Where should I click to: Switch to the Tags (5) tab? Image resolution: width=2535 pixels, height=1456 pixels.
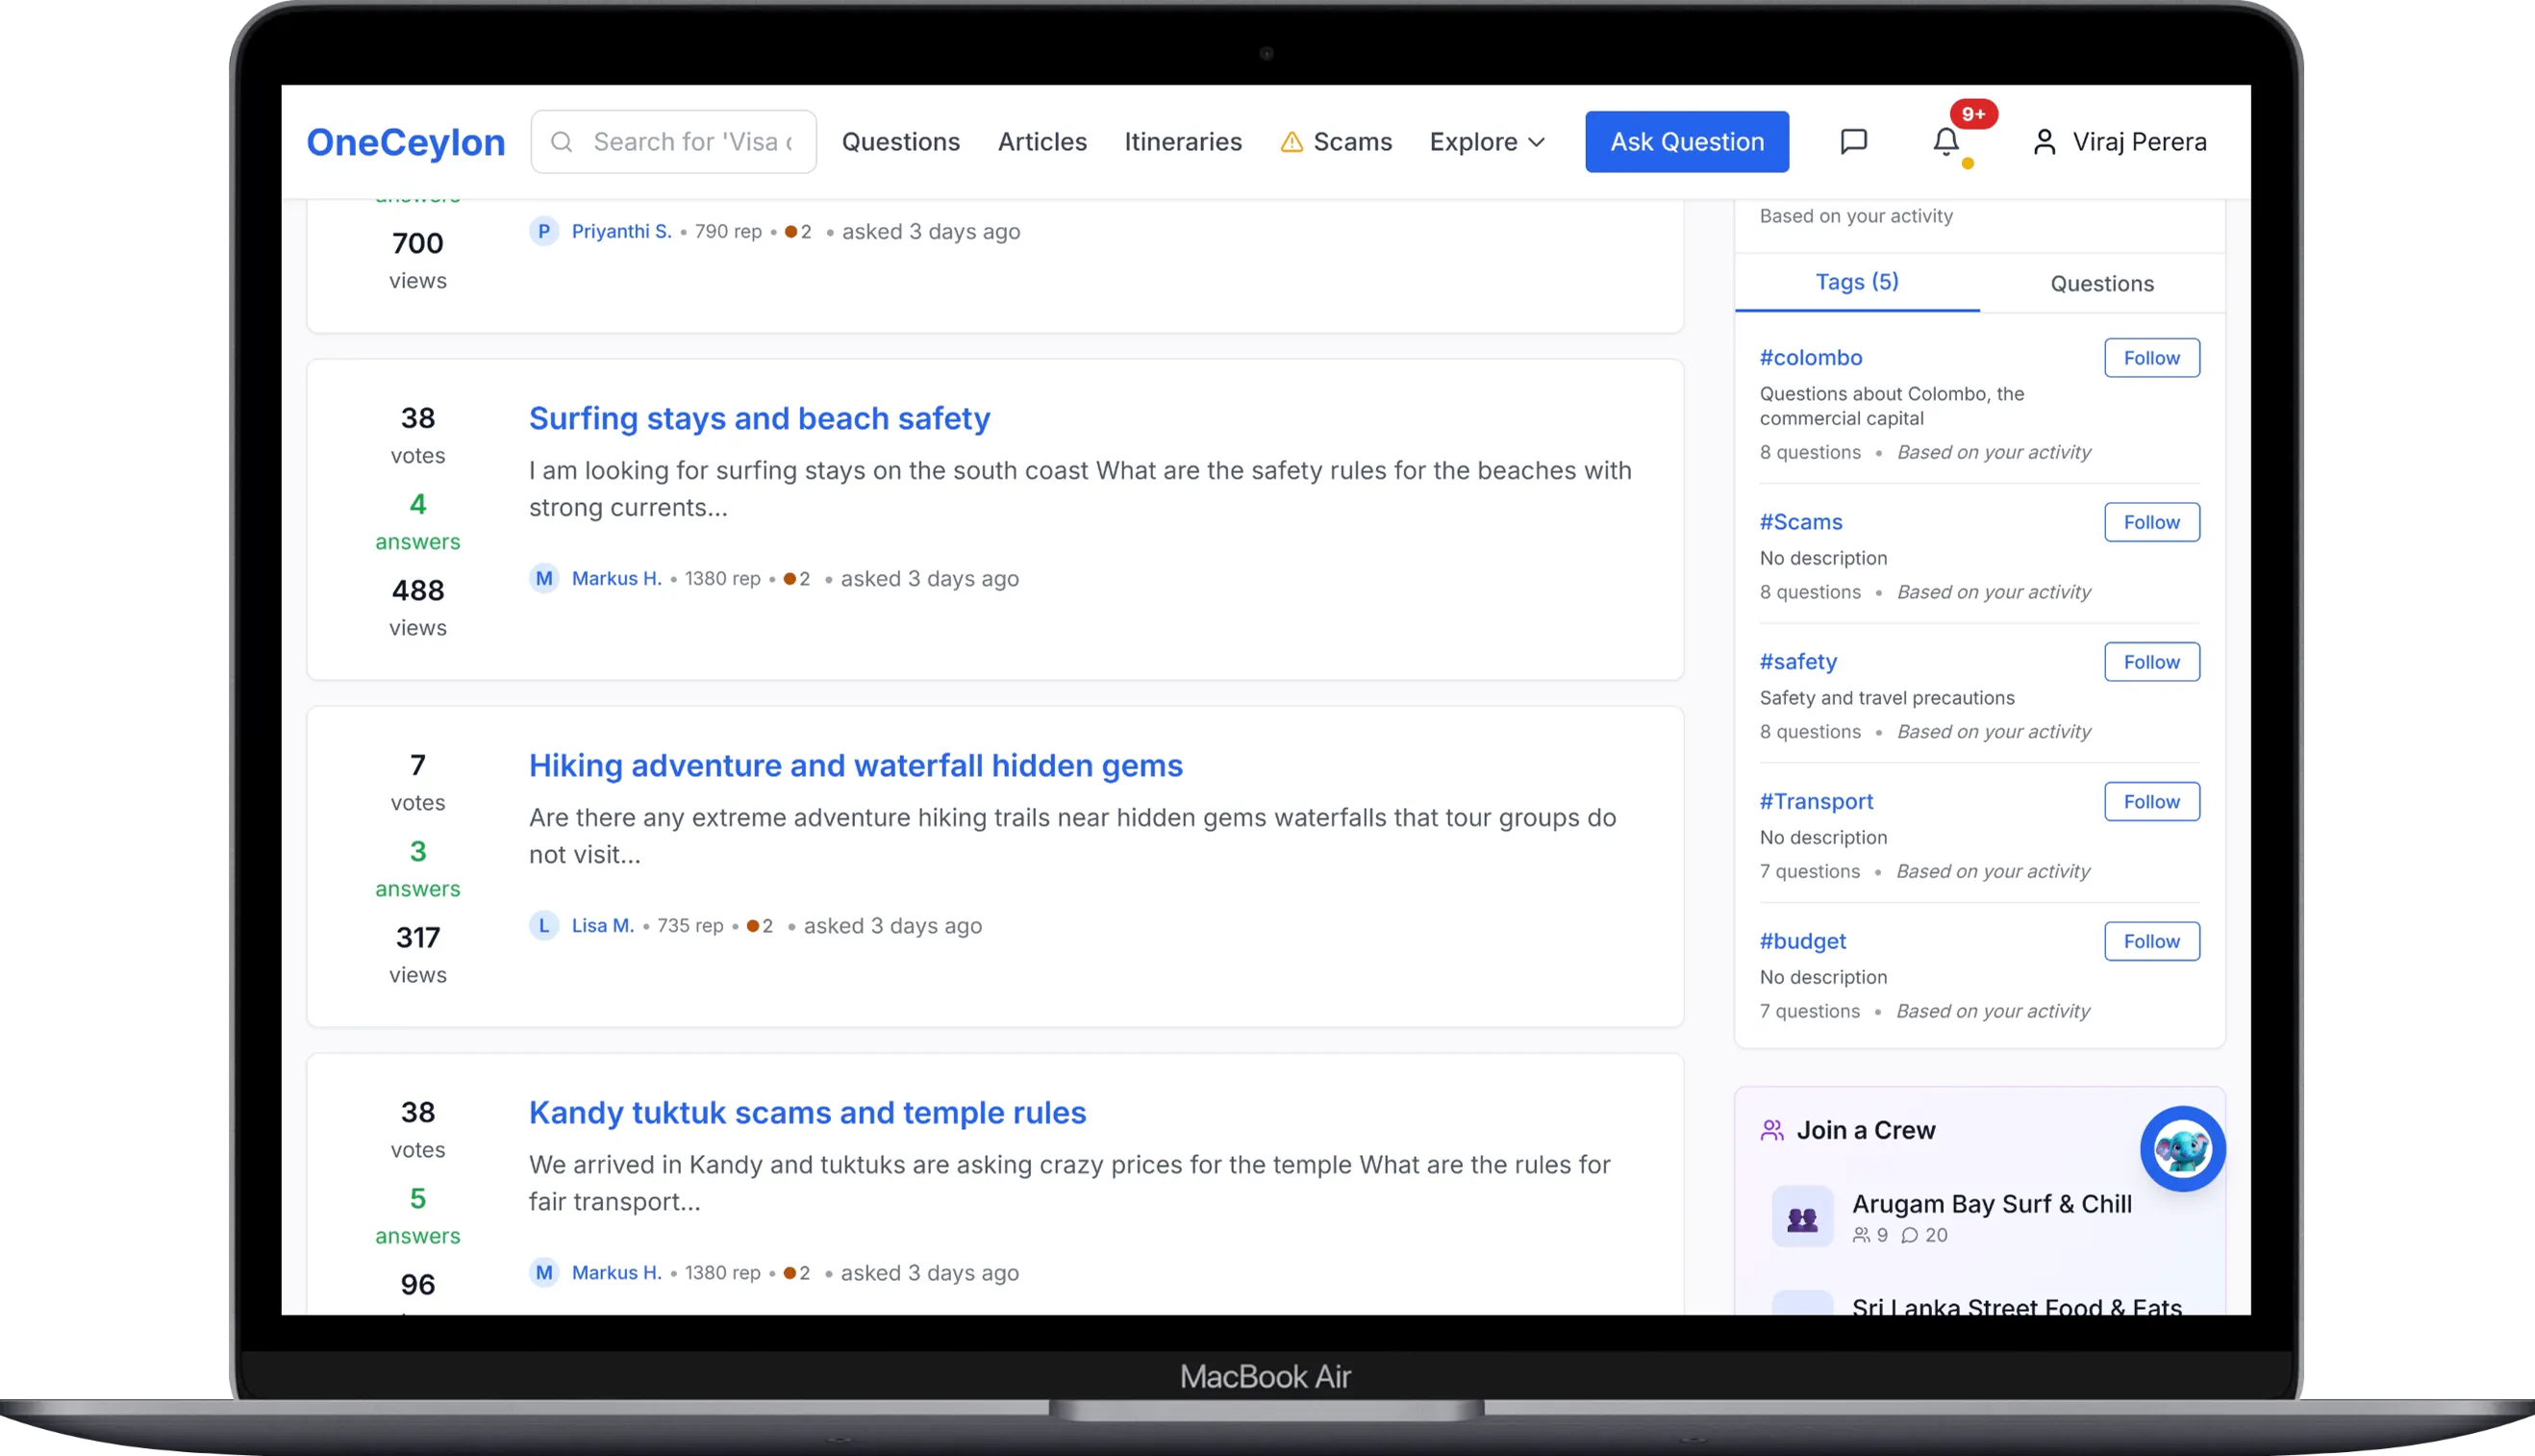pyautogui.click(x=1857, y=282)
